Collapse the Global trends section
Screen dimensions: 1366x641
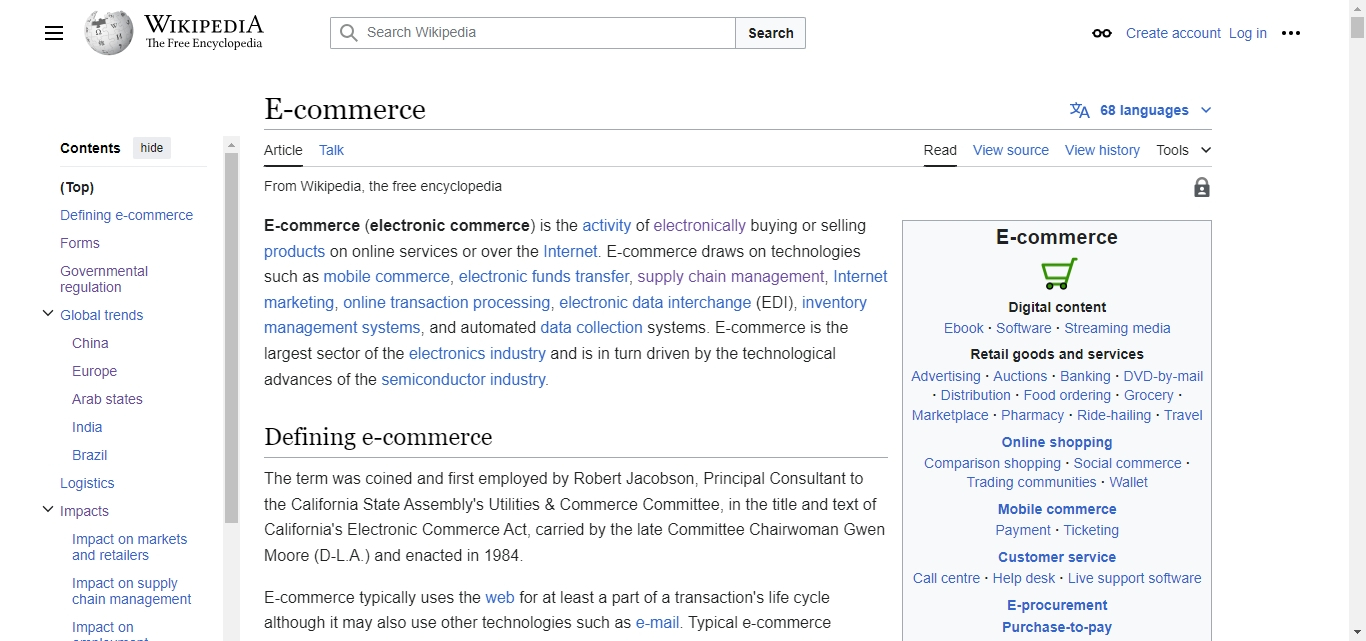tap(47, 314)
